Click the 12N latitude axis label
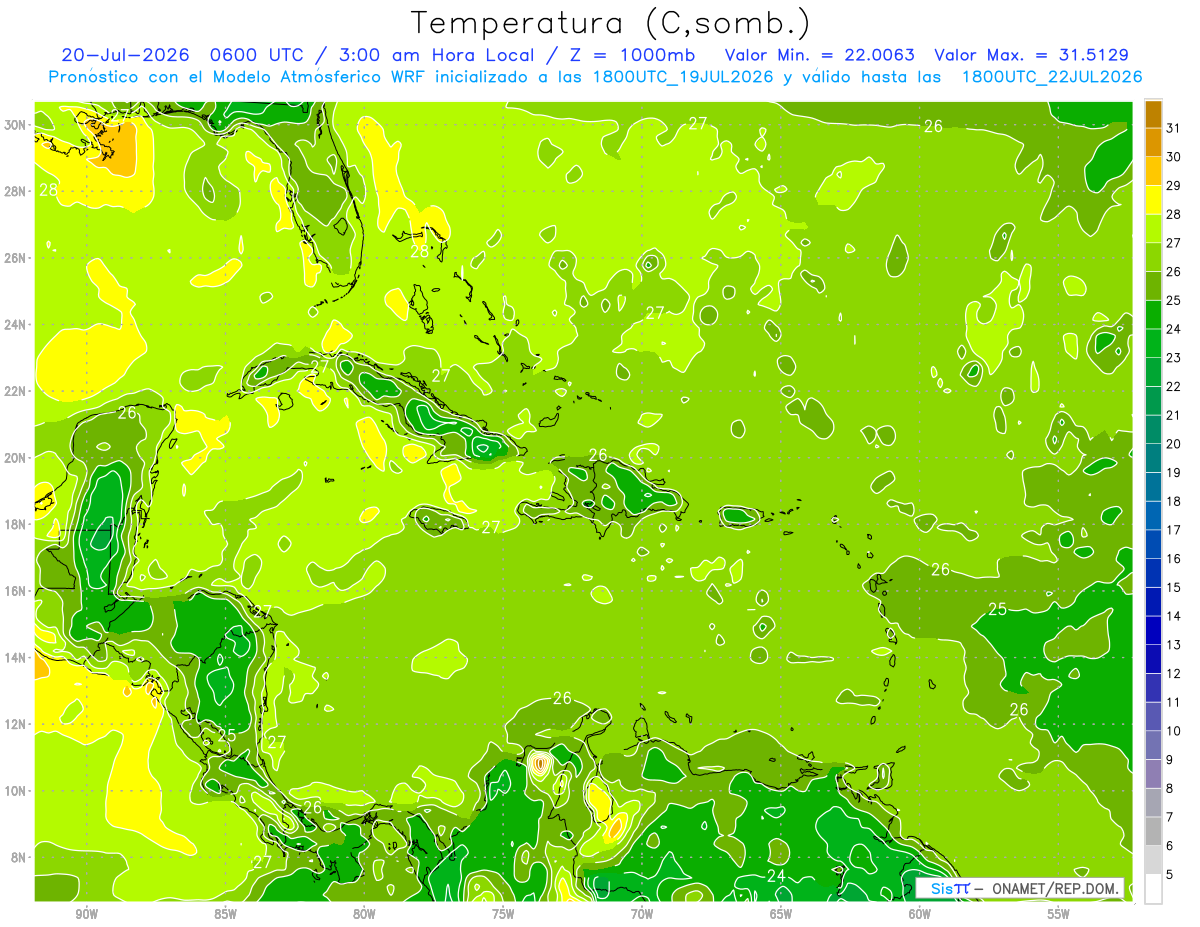The image size is (1200, 927). pos(15,723)
